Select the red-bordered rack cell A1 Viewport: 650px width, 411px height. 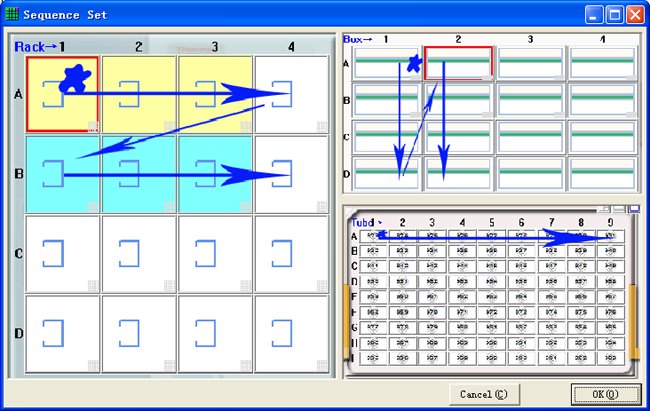(x=62, y=94)
